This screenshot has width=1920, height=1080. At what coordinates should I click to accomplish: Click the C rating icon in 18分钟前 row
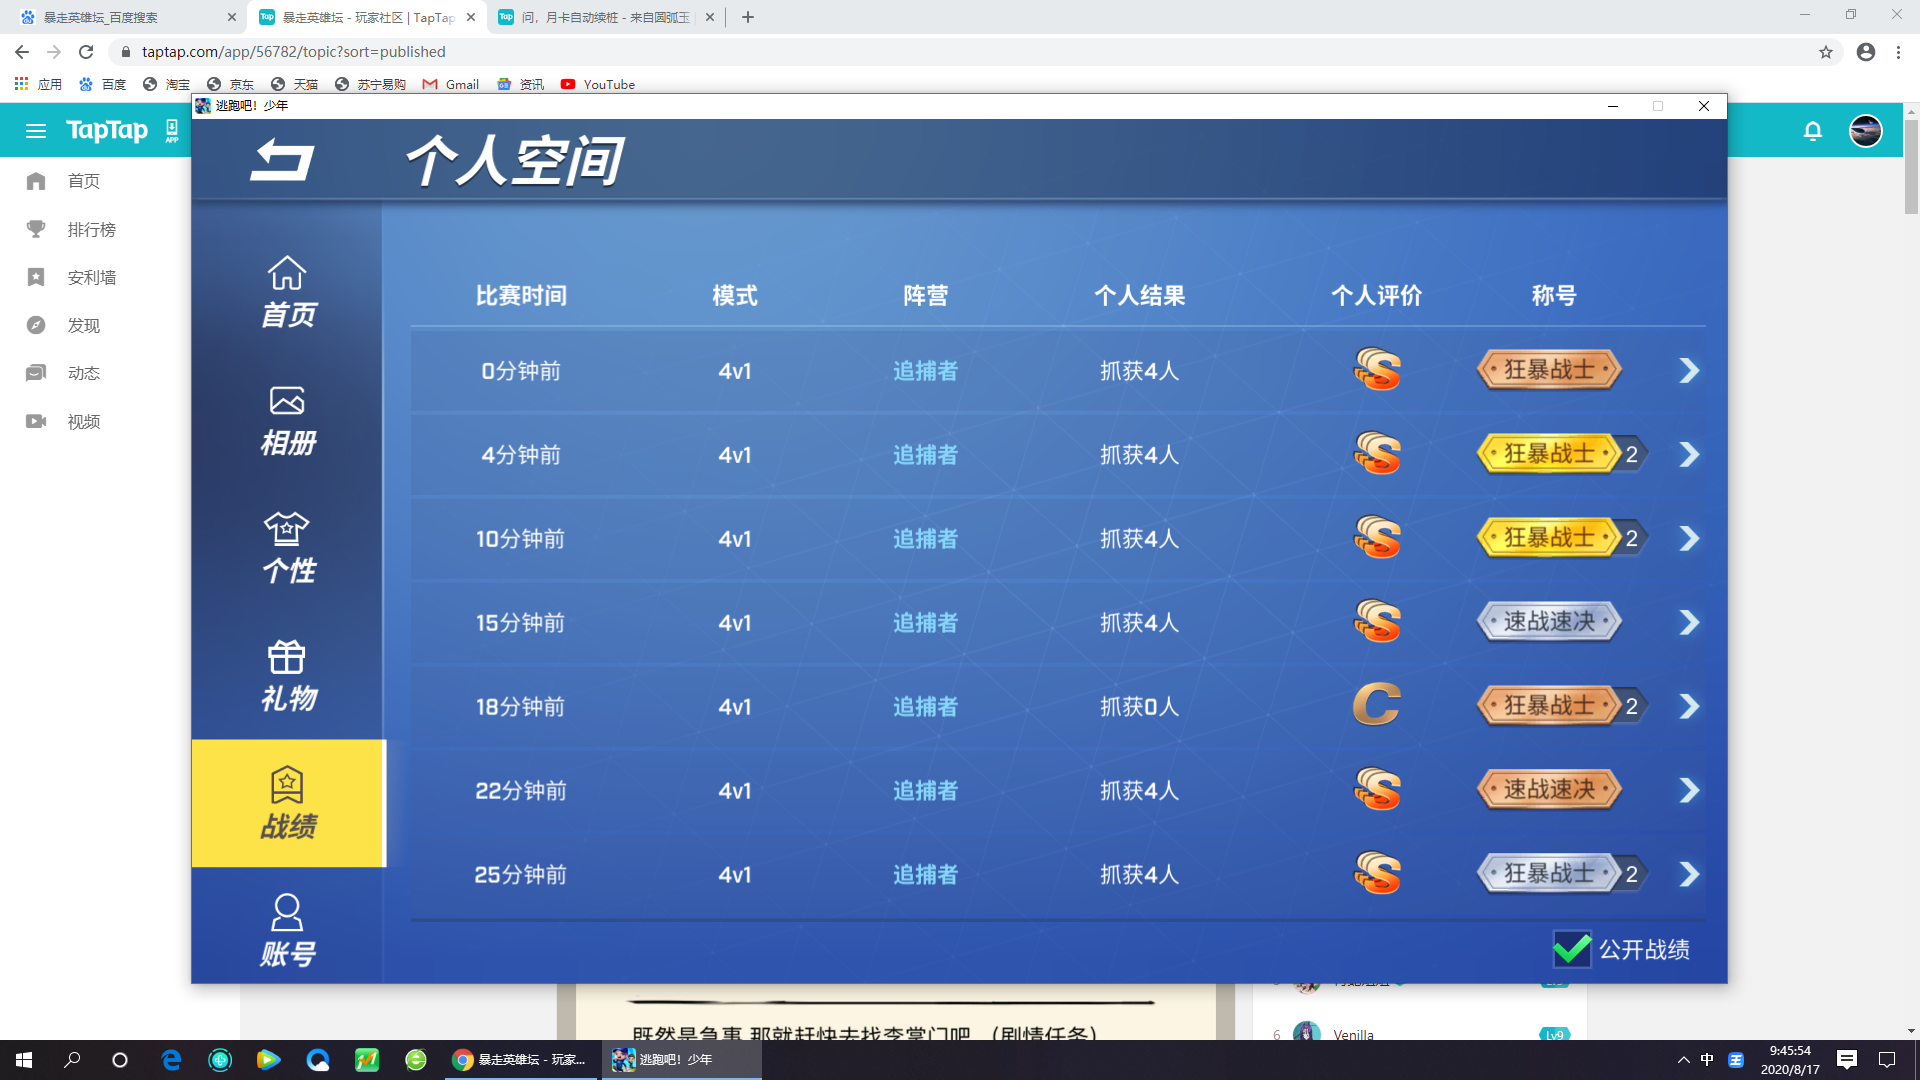coord(1376,706)
